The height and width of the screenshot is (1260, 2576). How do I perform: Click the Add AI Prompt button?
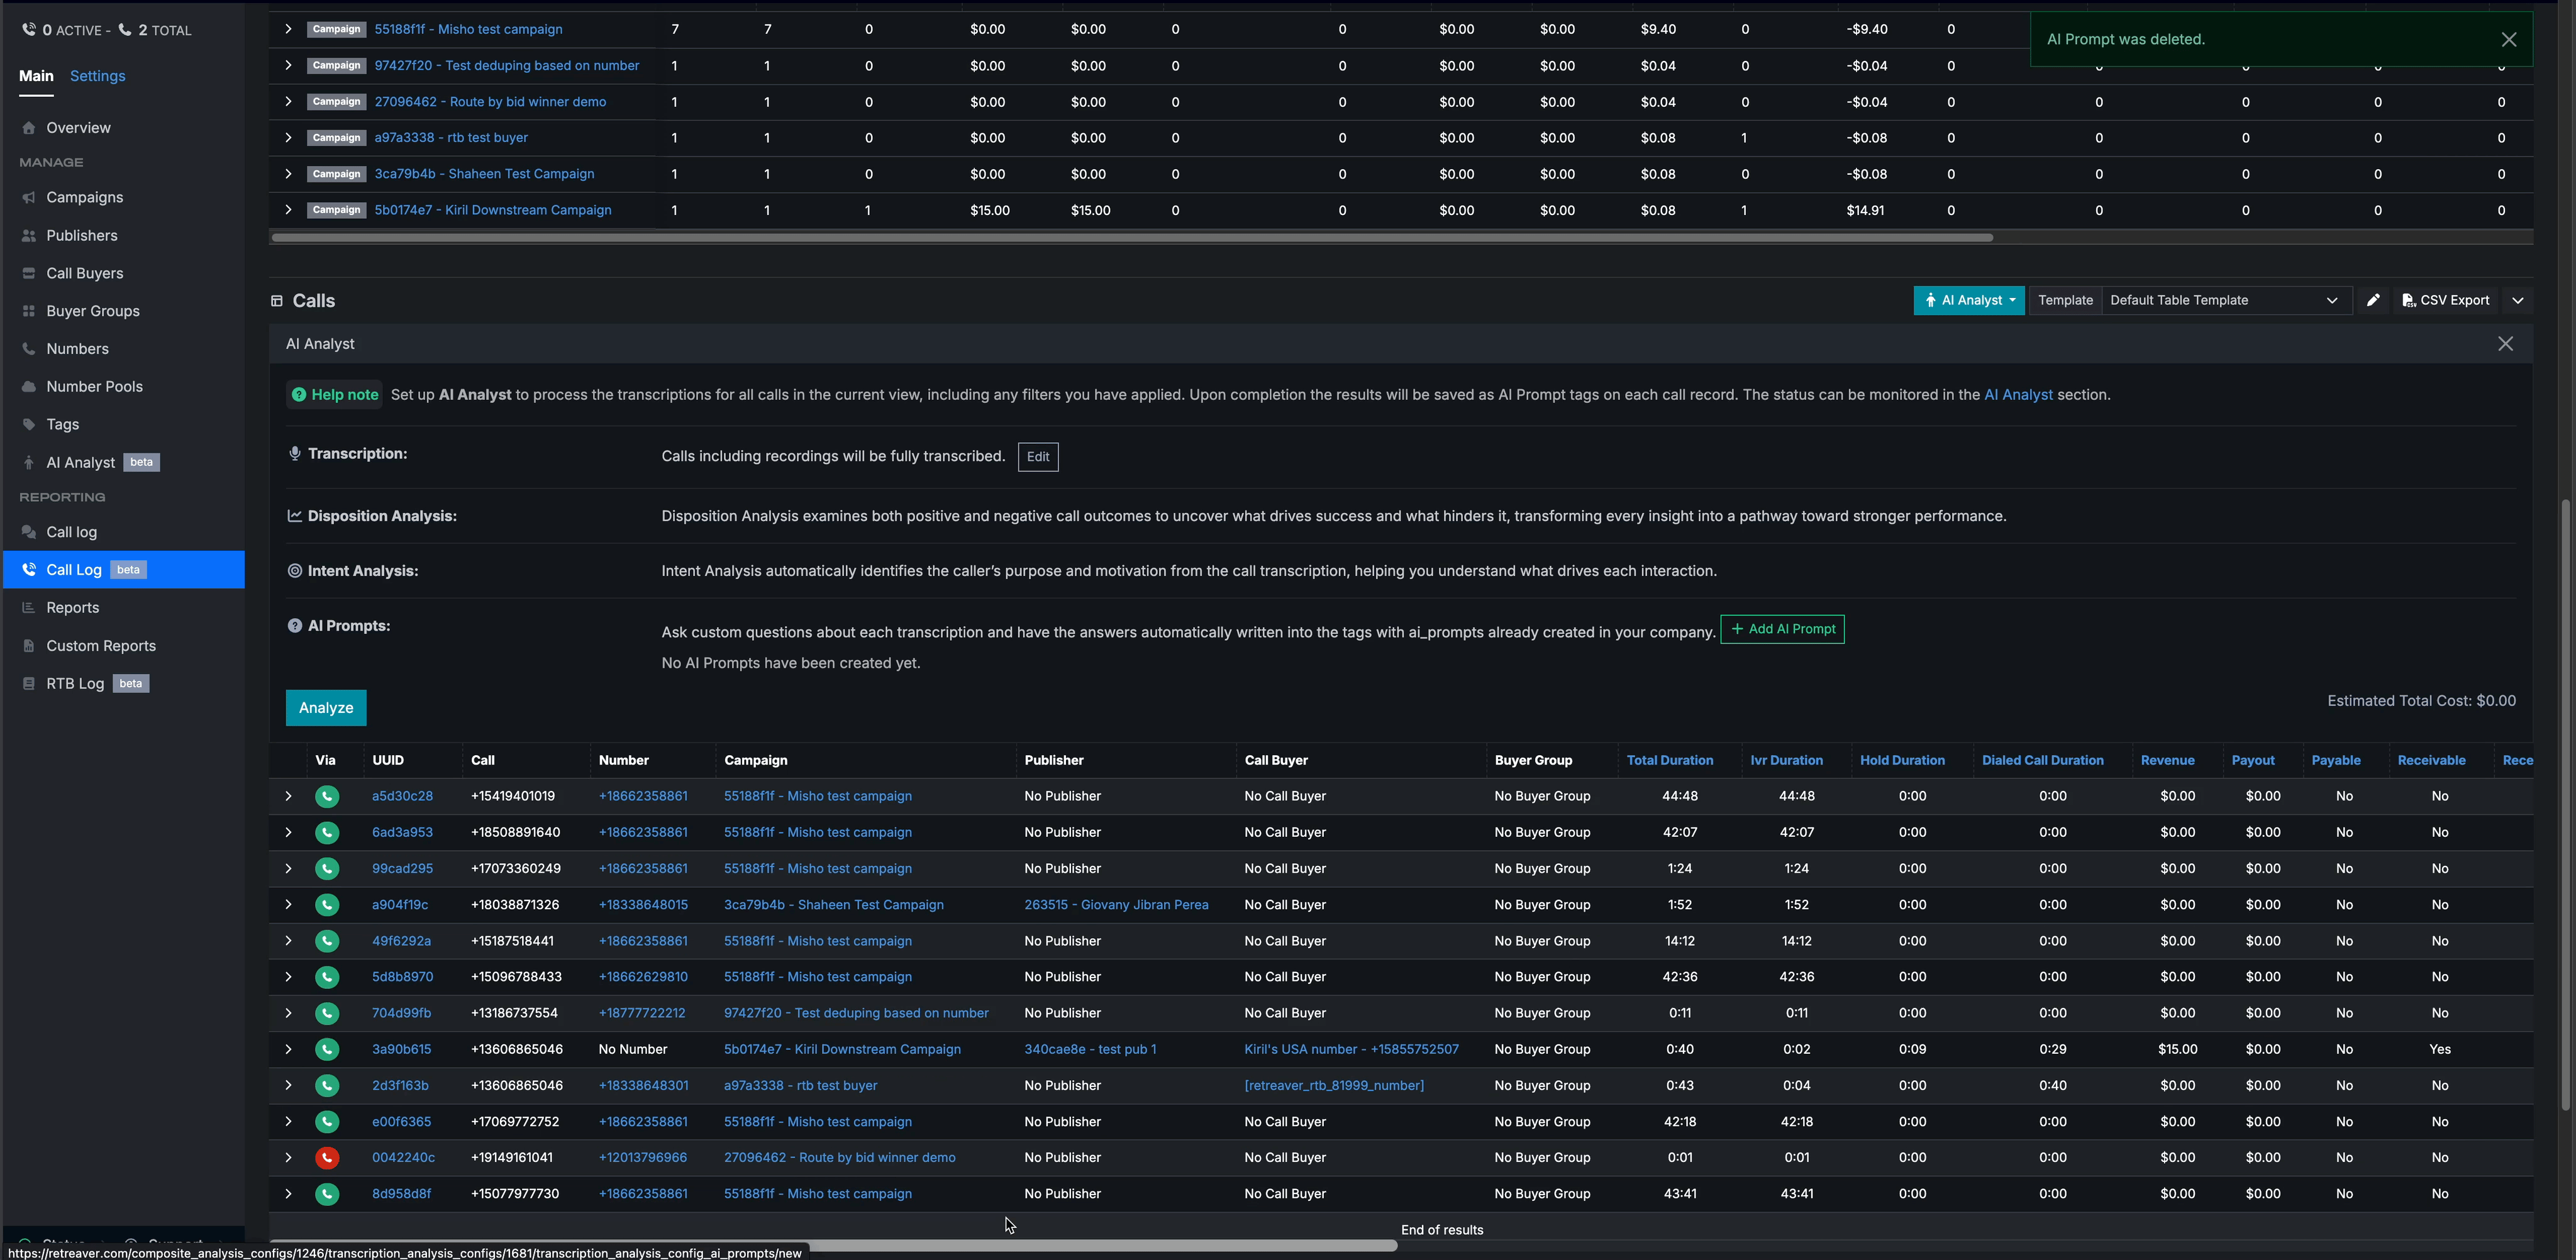1782,629
